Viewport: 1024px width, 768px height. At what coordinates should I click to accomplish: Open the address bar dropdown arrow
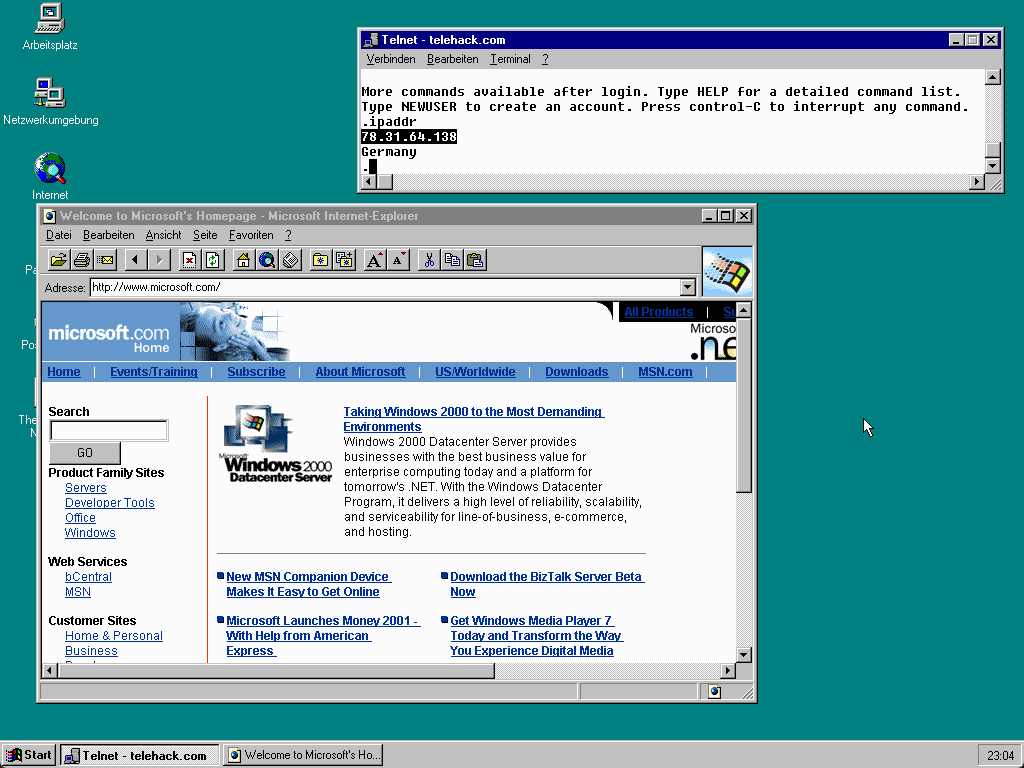(x=688, y=287)
